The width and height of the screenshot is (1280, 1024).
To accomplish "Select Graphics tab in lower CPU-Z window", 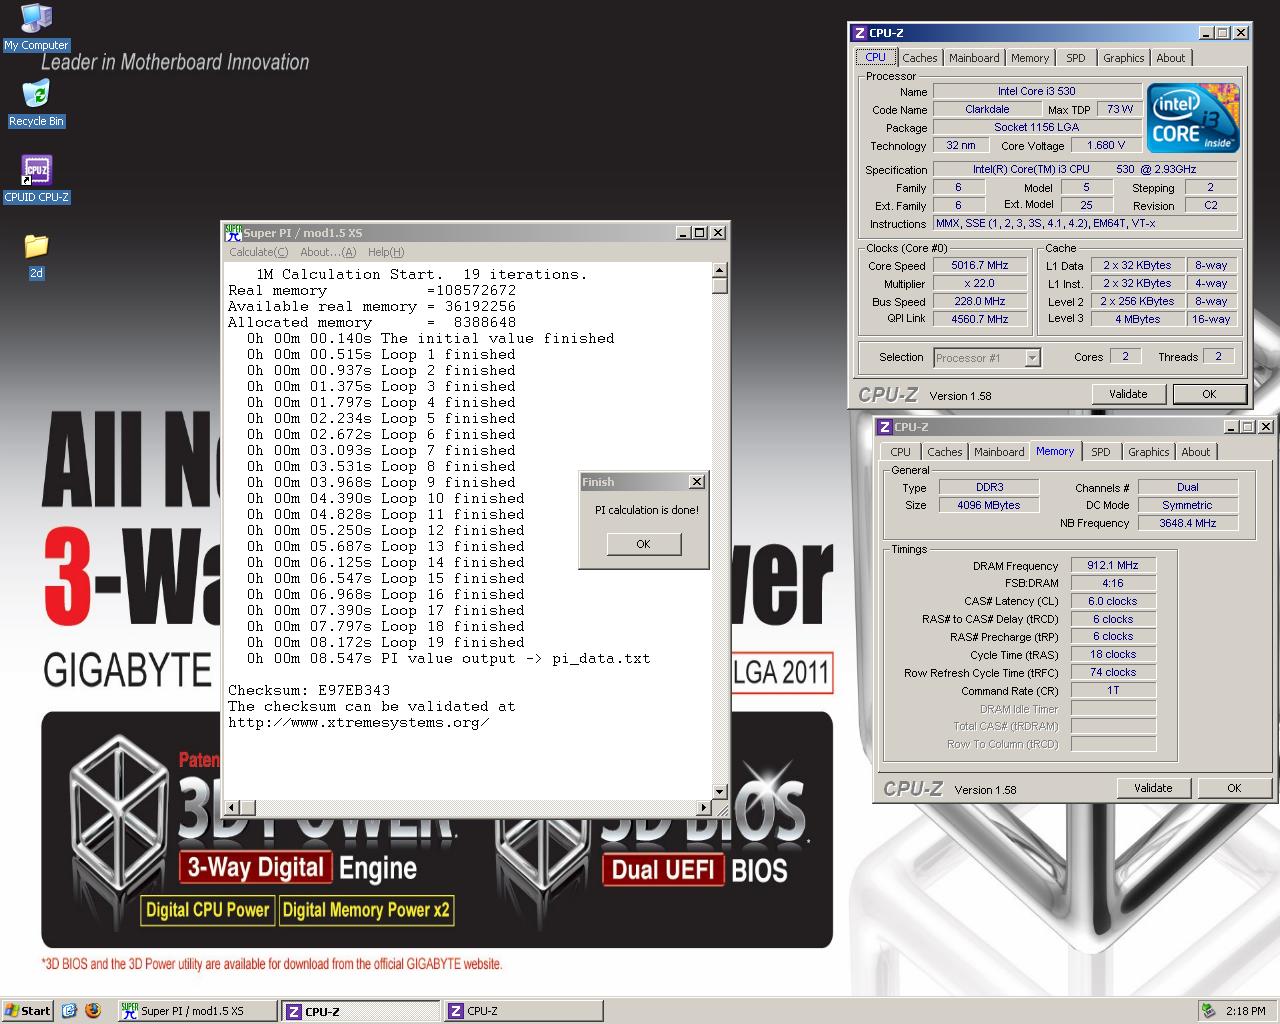I will (x=1148, y=452).
